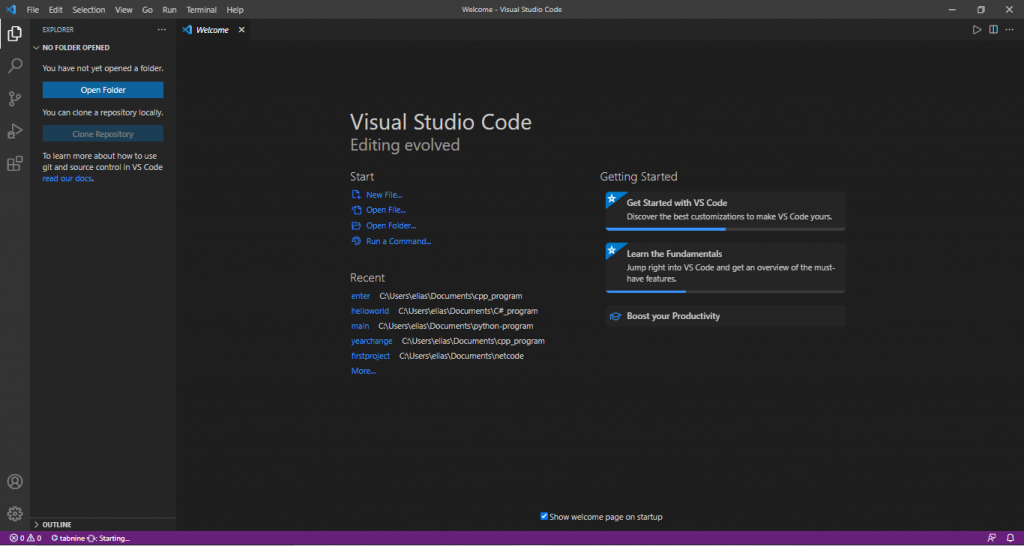The width and height of the screenshot is (1024, 546).
Task: Click path C:\Users\elias\Documents\C#_program
Action: point(468,311)
